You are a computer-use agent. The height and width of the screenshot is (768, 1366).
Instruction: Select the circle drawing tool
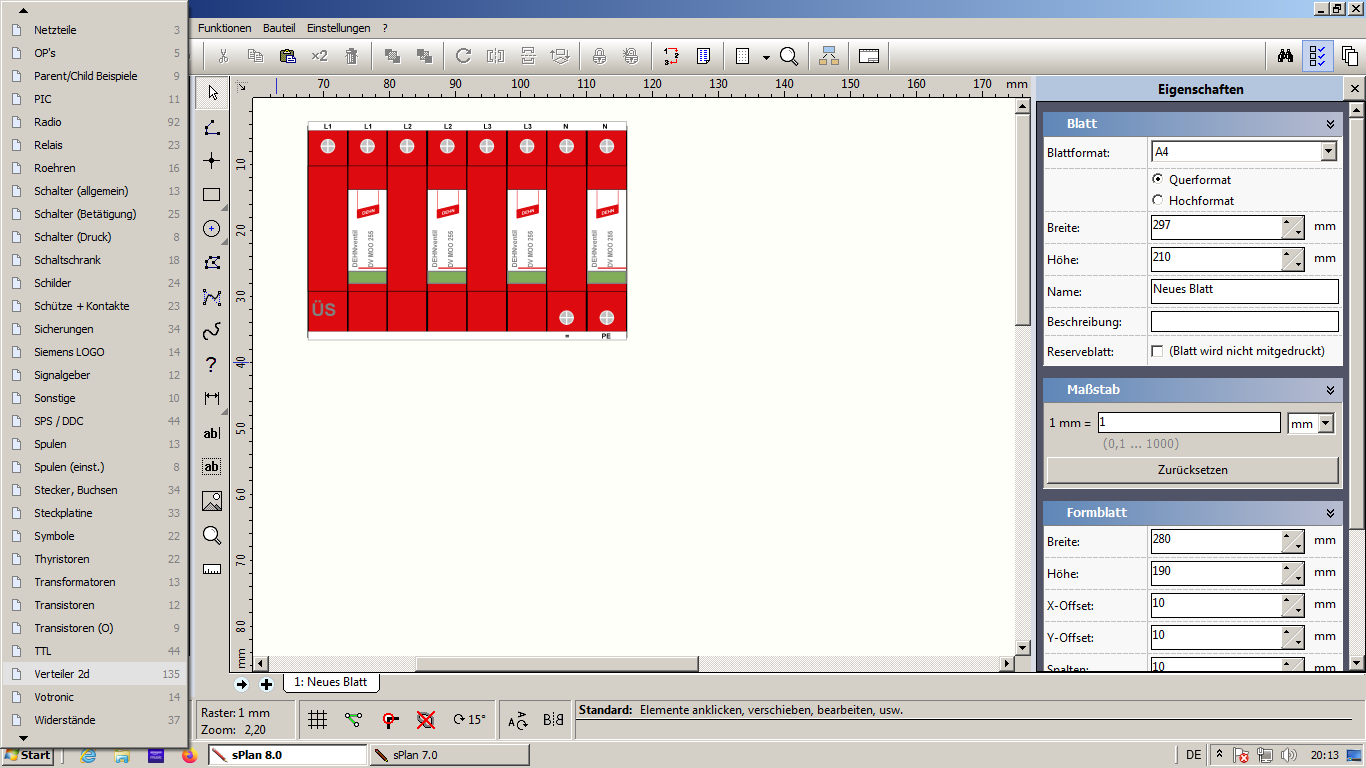[x=212, y=229]
